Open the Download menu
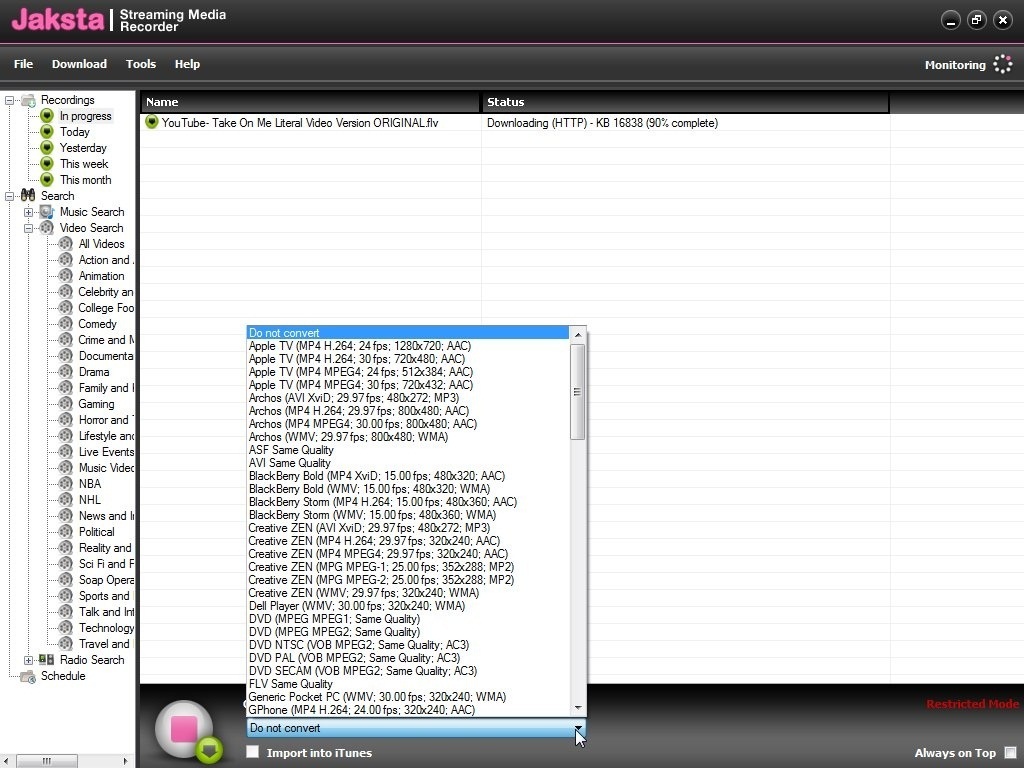 point(79,63)
